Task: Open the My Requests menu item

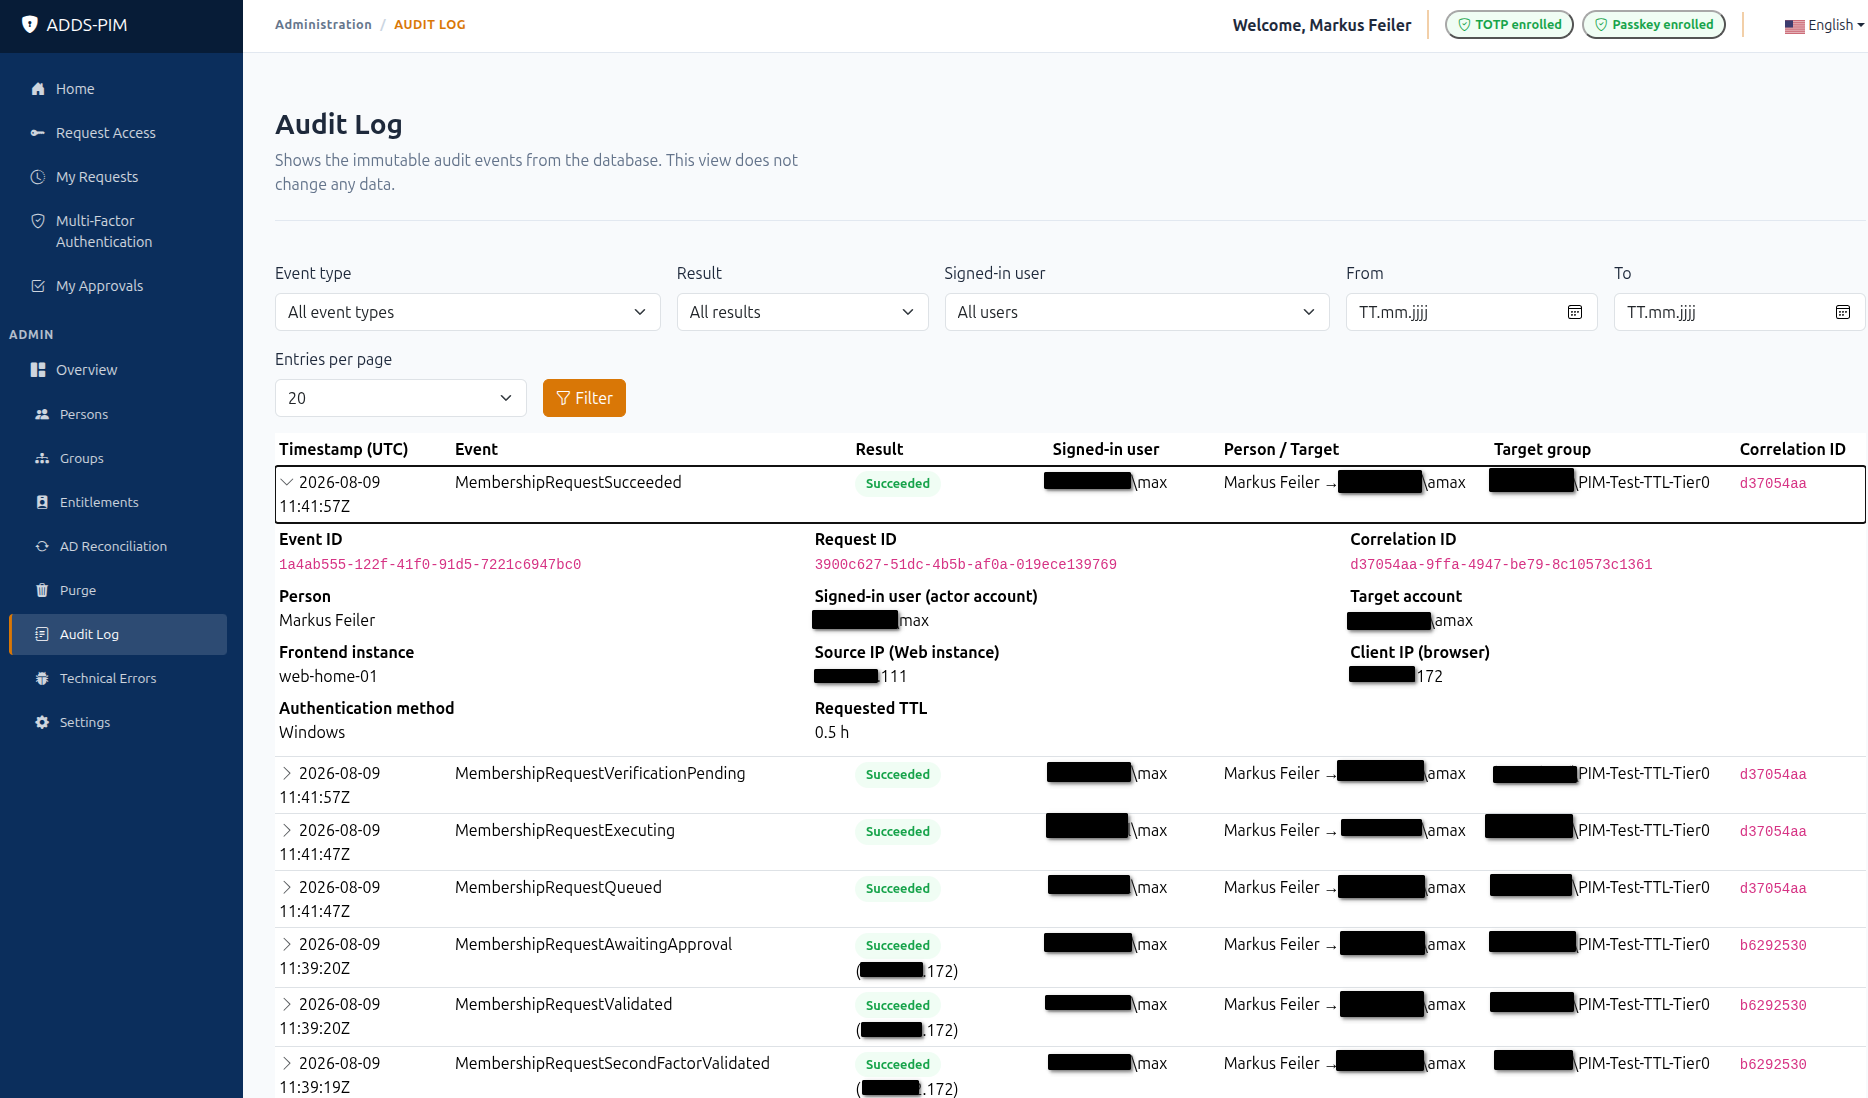Action: coord(118,177)
